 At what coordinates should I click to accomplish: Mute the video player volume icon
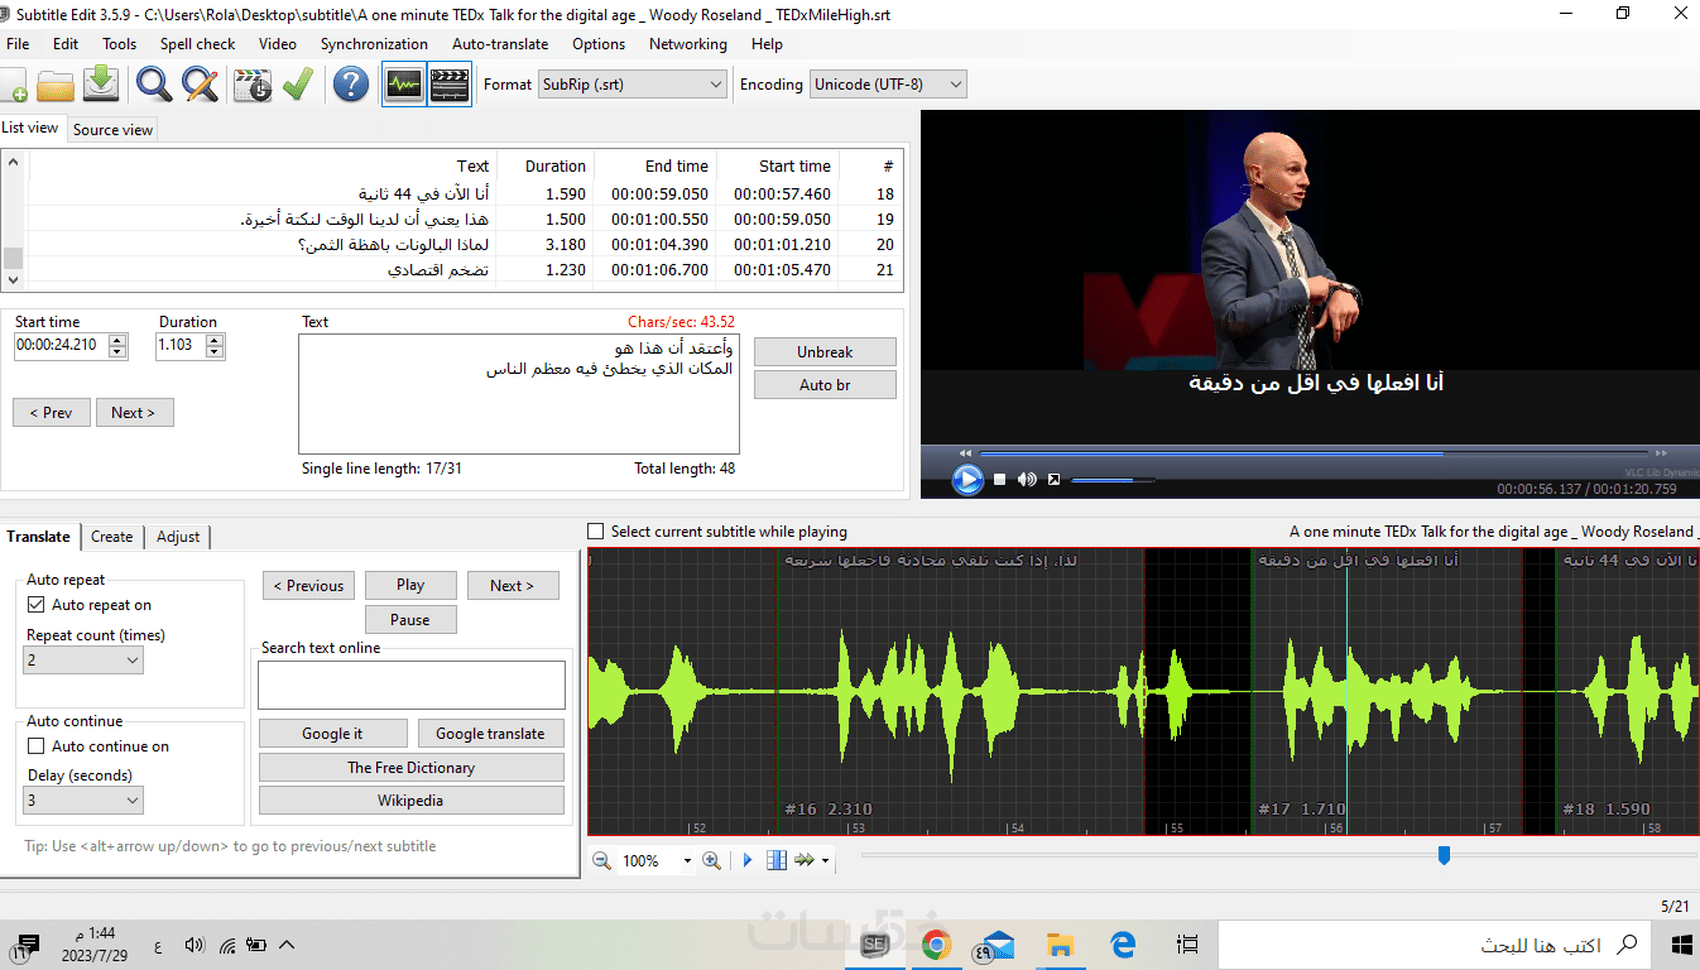(1027, 480)
